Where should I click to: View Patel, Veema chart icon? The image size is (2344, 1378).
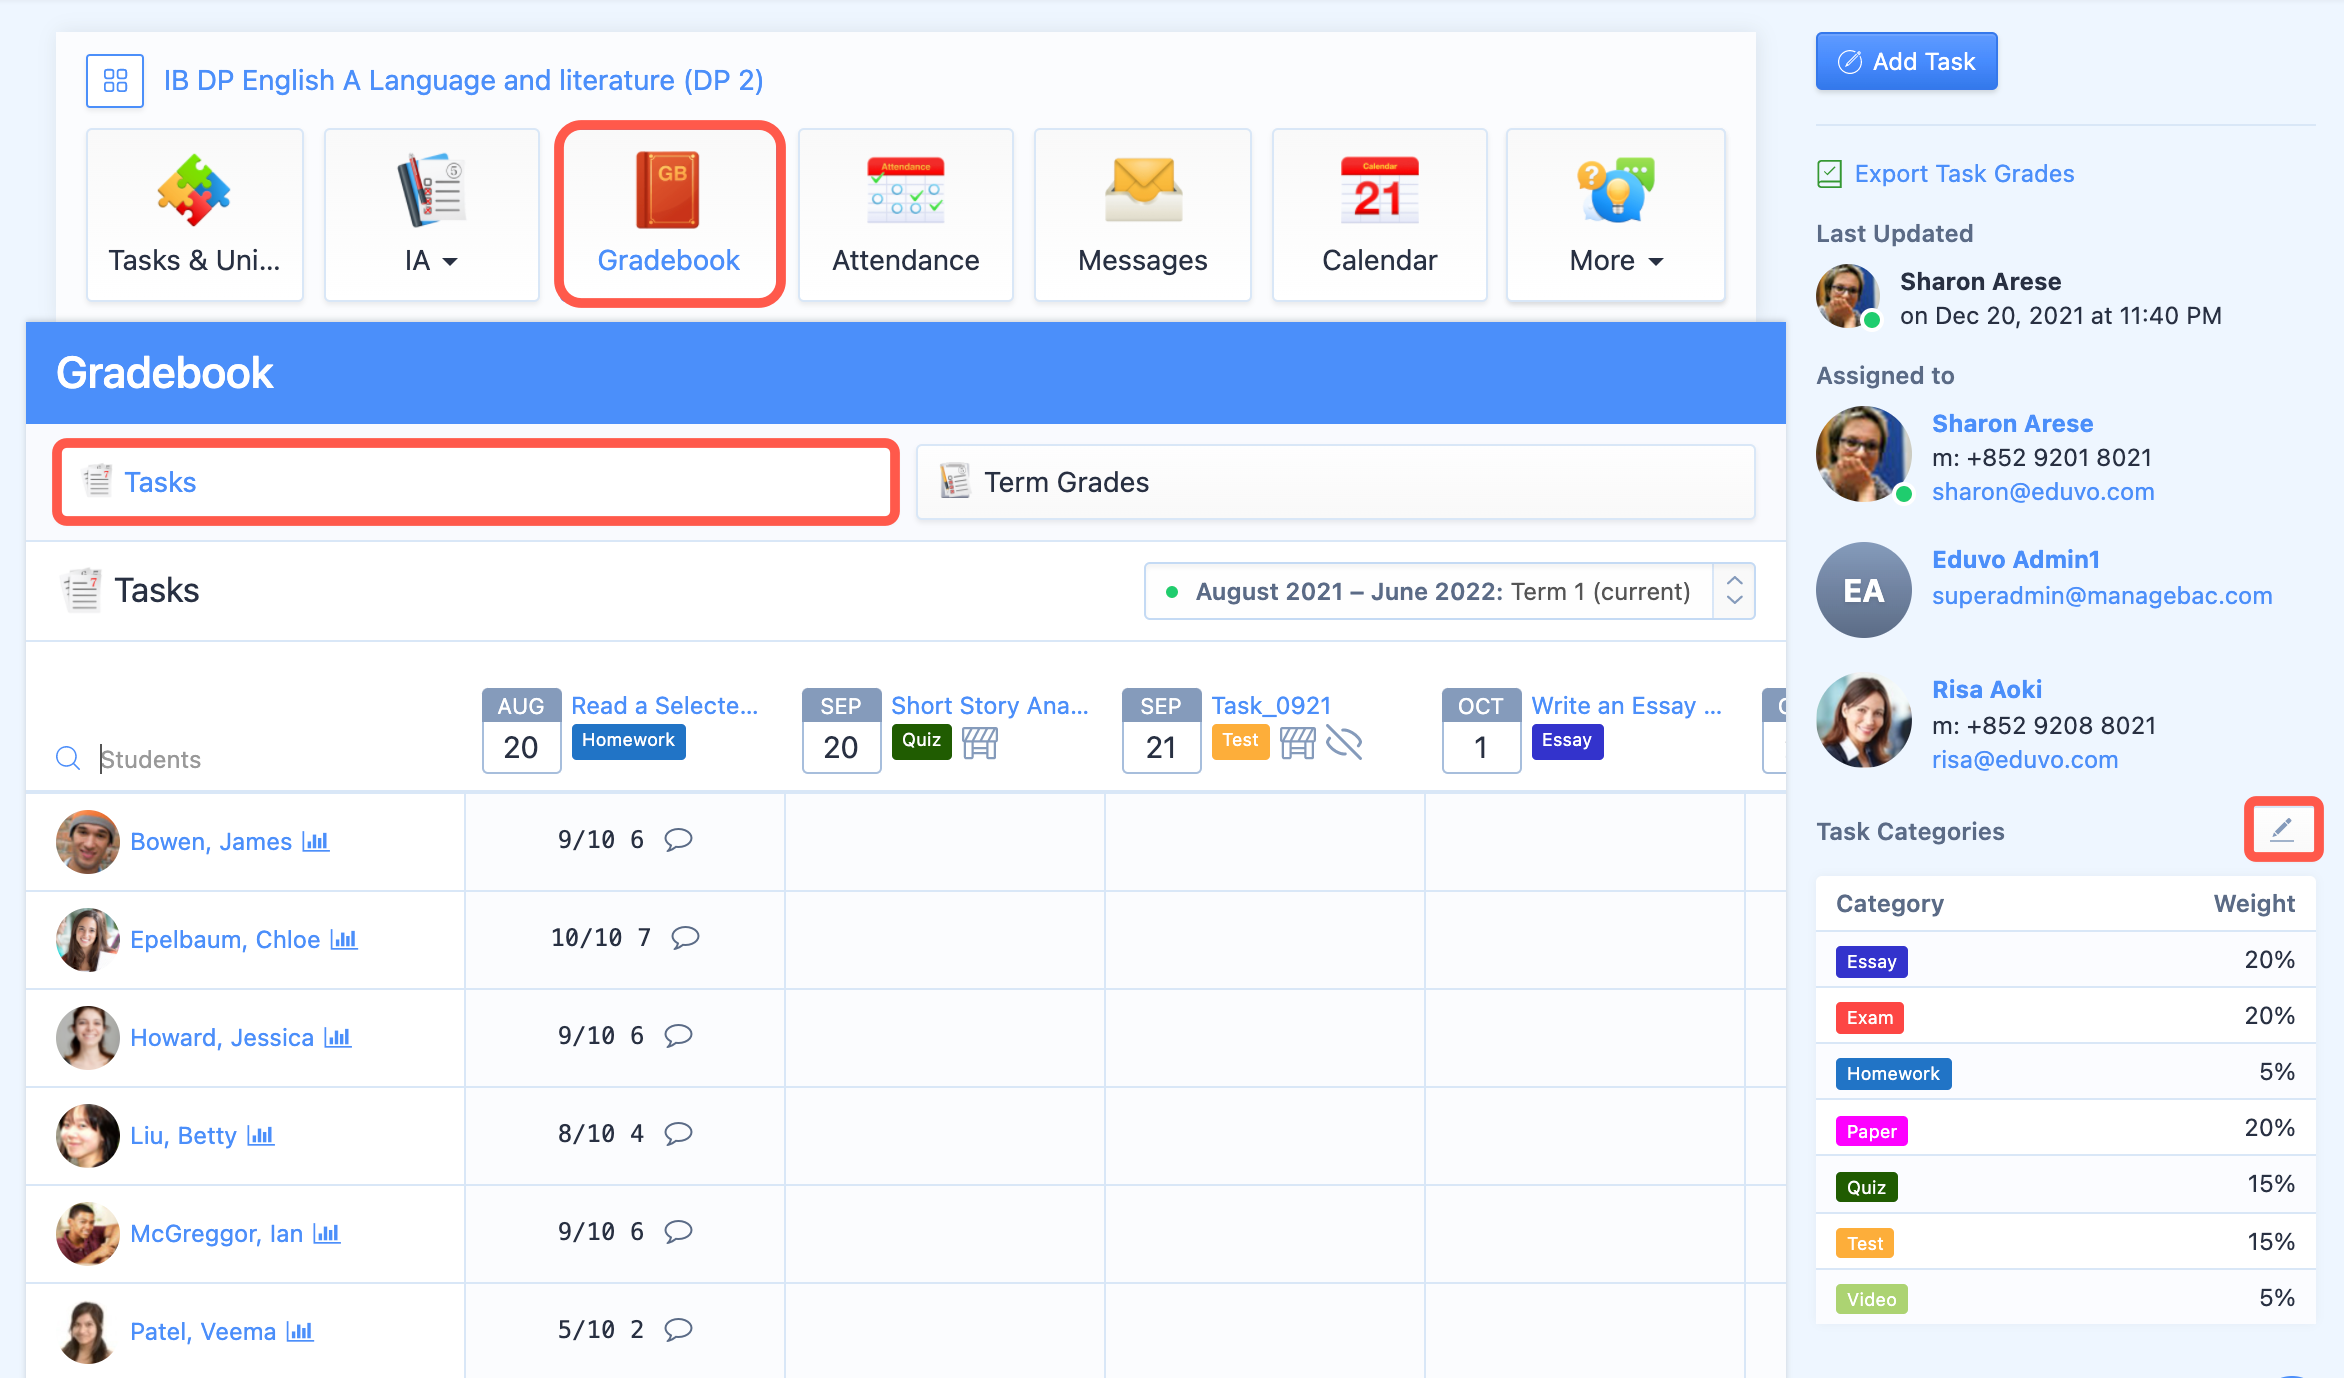click(x=300, y=1331)
